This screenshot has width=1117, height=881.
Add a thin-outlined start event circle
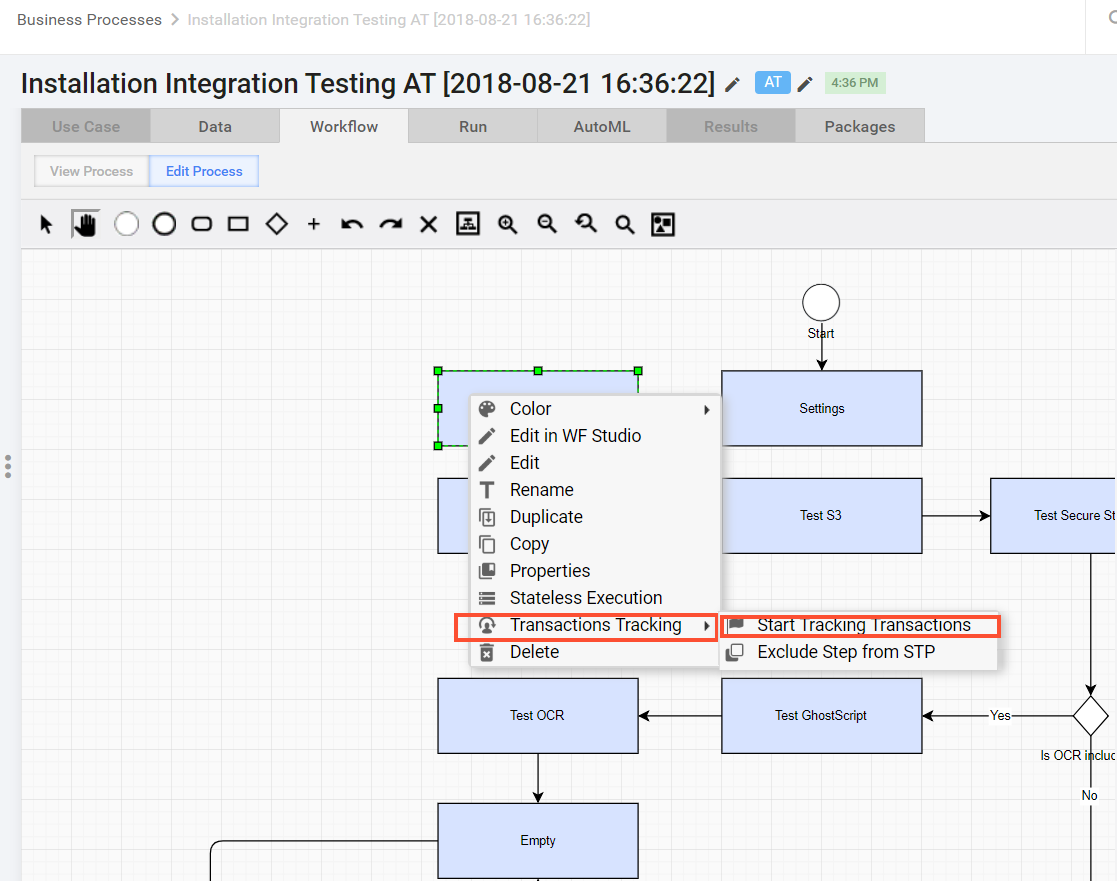(126, 224)
